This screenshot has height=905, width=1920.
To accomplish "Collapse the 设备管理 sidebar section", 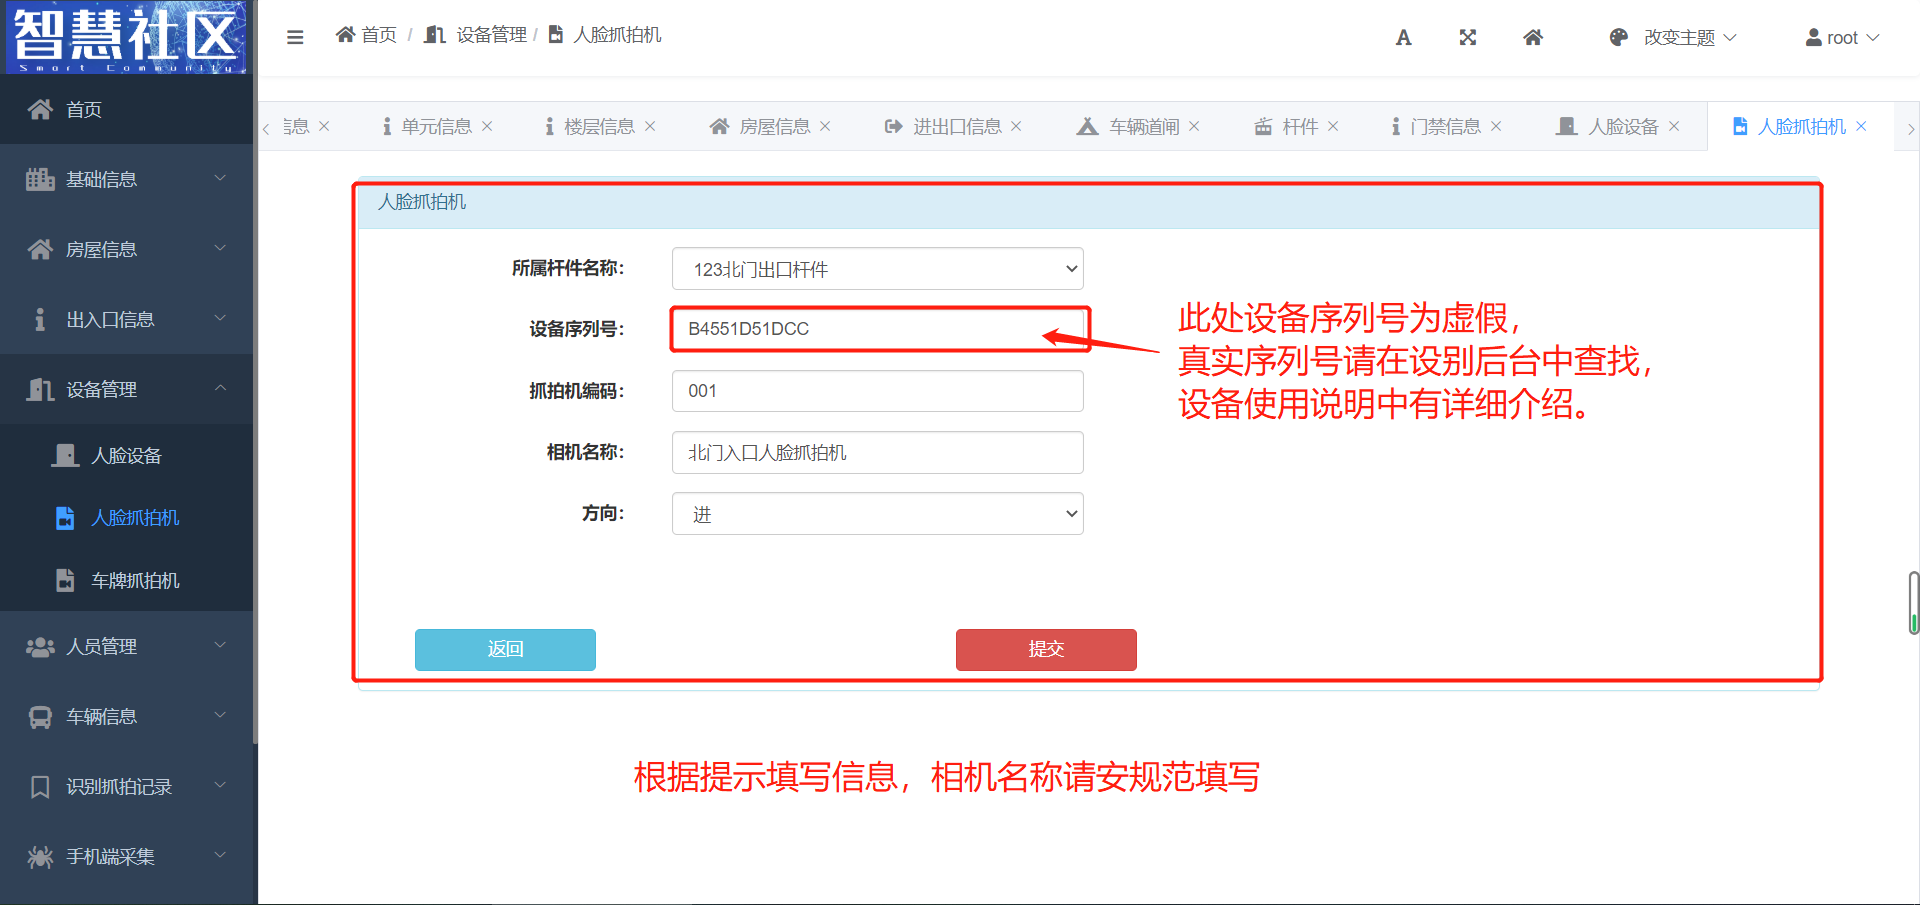I will (126, 389).
